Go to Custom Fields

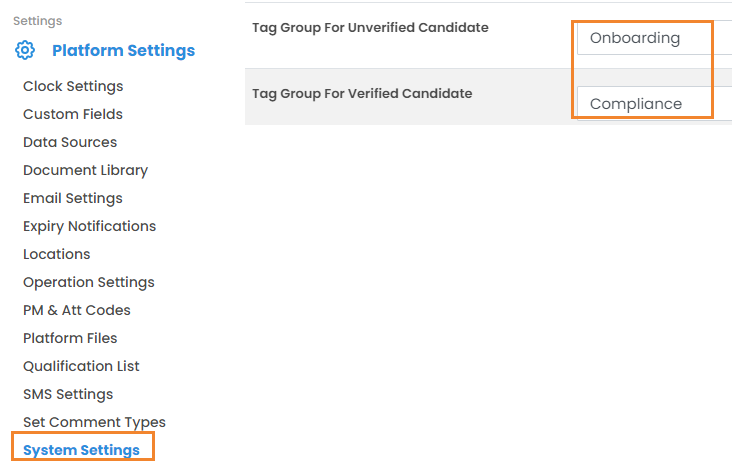pyautogui.click(x=73, y=114)
